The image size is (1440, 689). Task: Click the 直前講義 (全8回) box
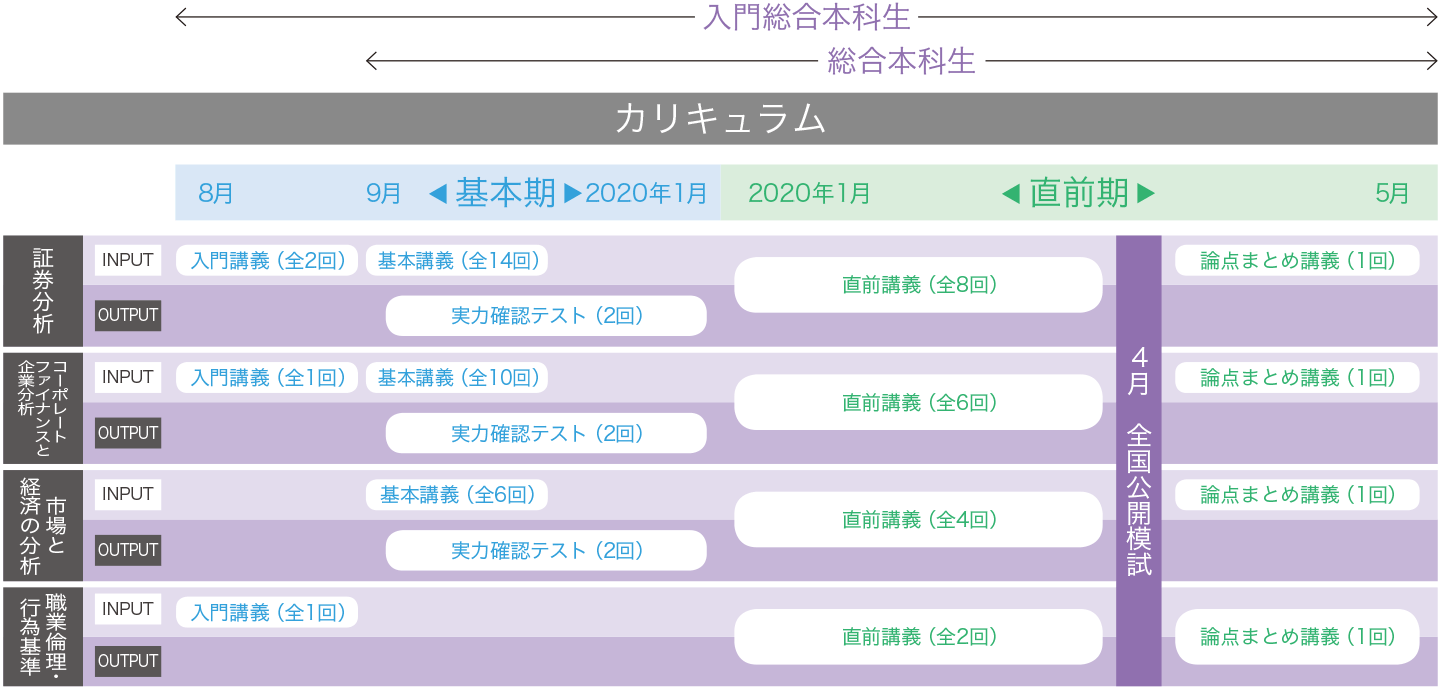(x=918, y=285)
